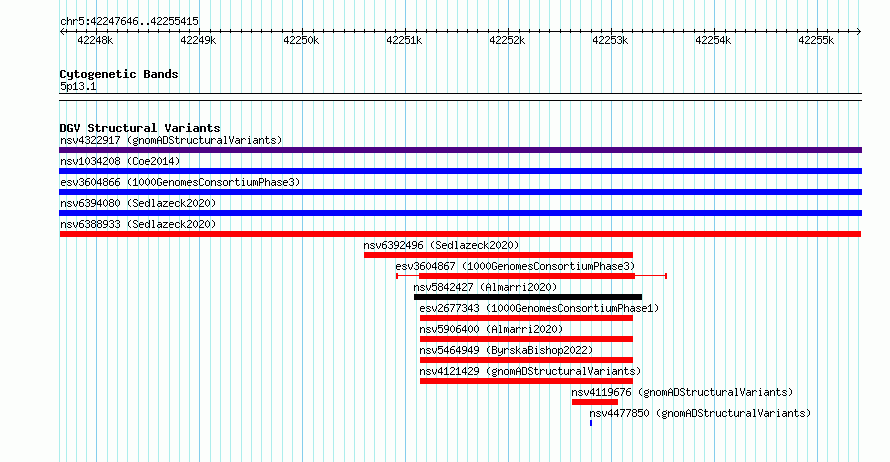Click the chr5:42247646..42255415 region label
The image size is (890, 462).
click(x=129, y=22)
